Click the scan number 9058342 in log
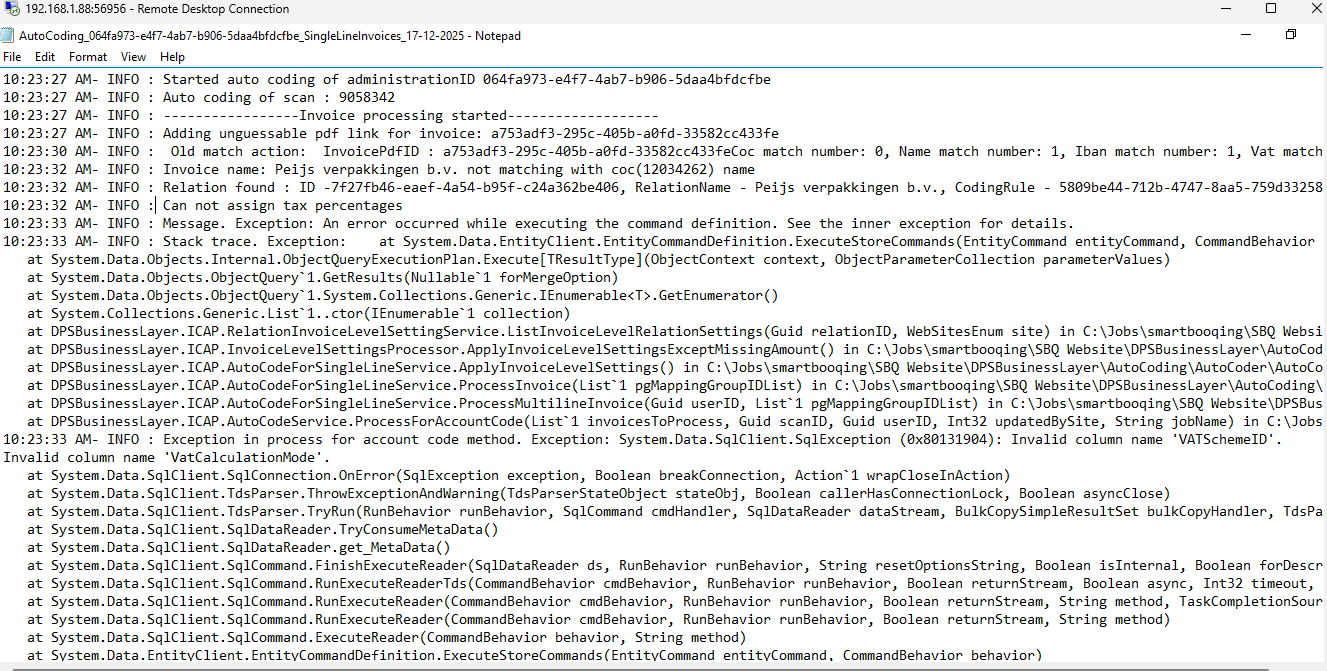Viewport: 1327px width, 671px height. (x=367, y=98)
